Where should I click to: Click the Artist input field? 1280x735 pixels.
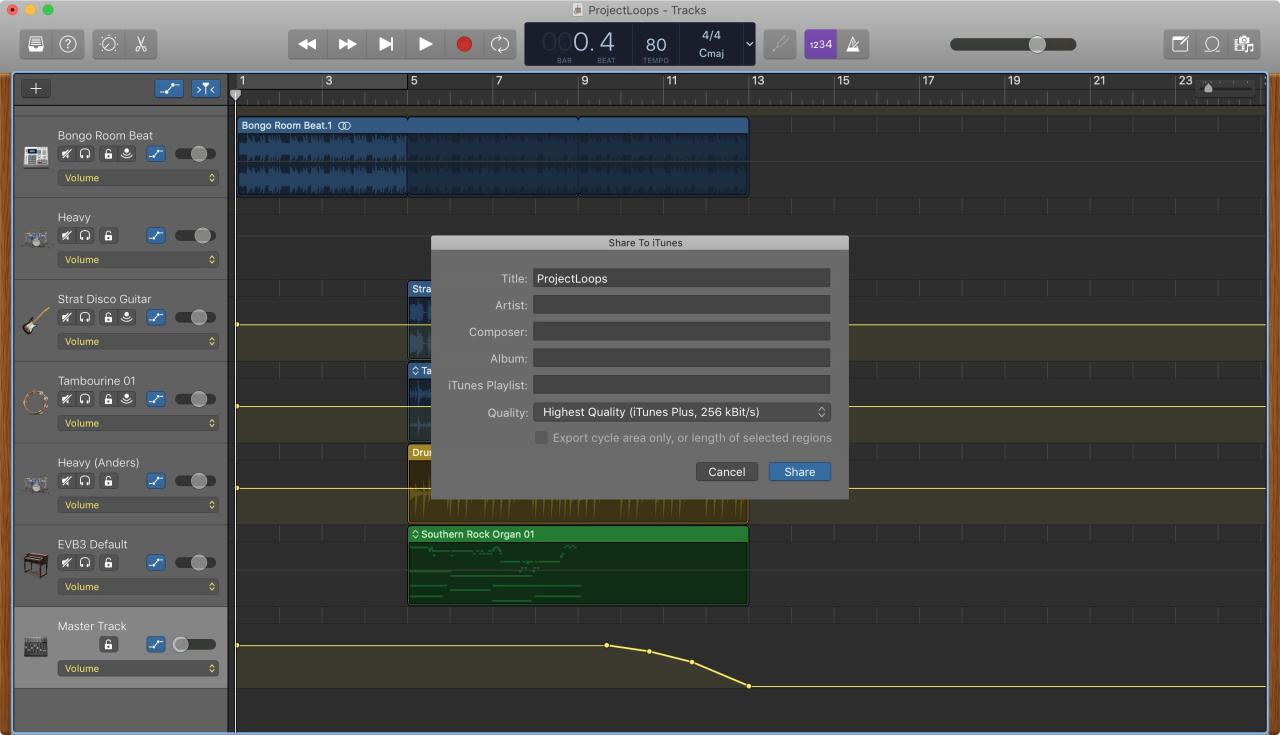click(x=682, y=305)
